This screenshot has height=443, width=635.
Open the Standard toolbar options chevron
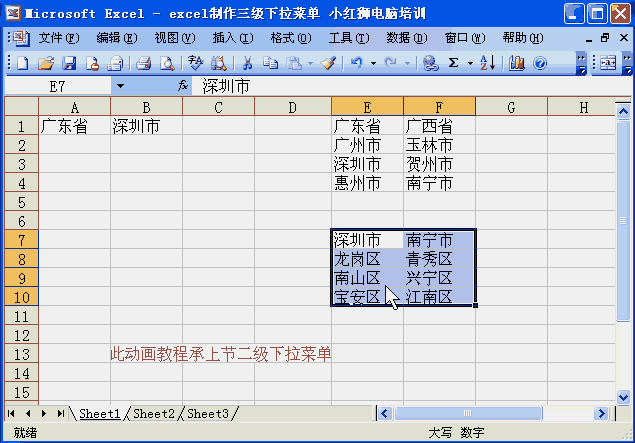click(581, 64)
